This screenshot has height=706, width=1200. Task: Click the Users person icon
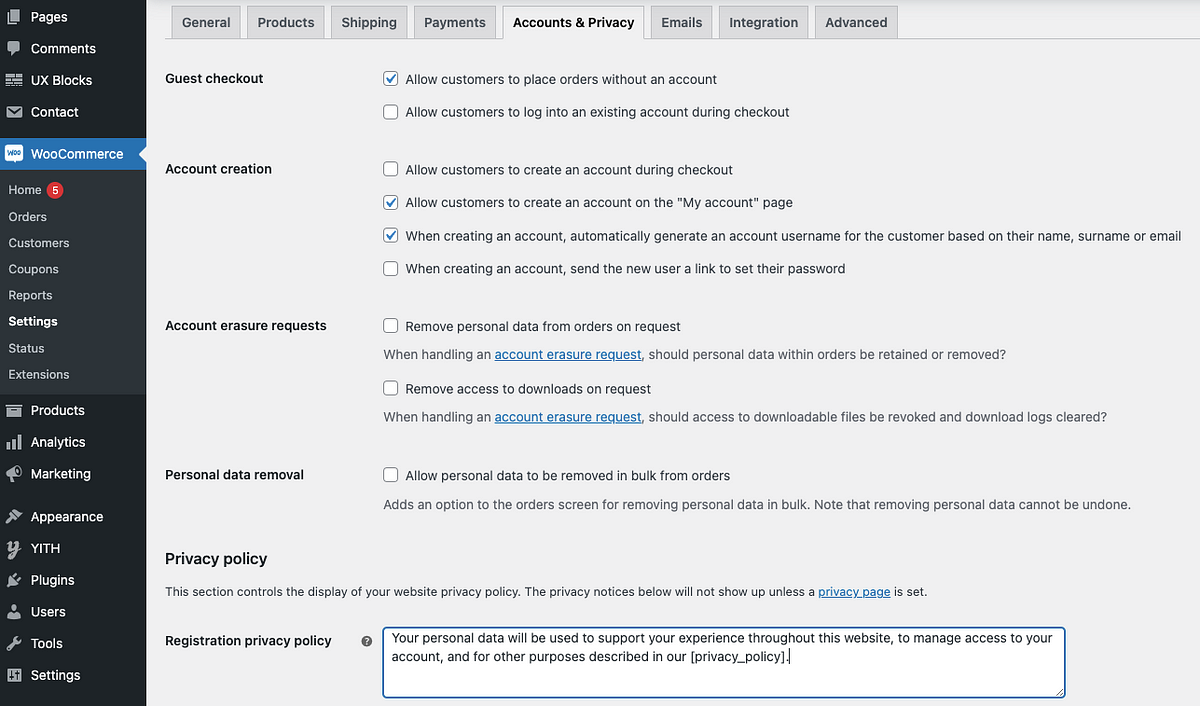pos(14,612)
